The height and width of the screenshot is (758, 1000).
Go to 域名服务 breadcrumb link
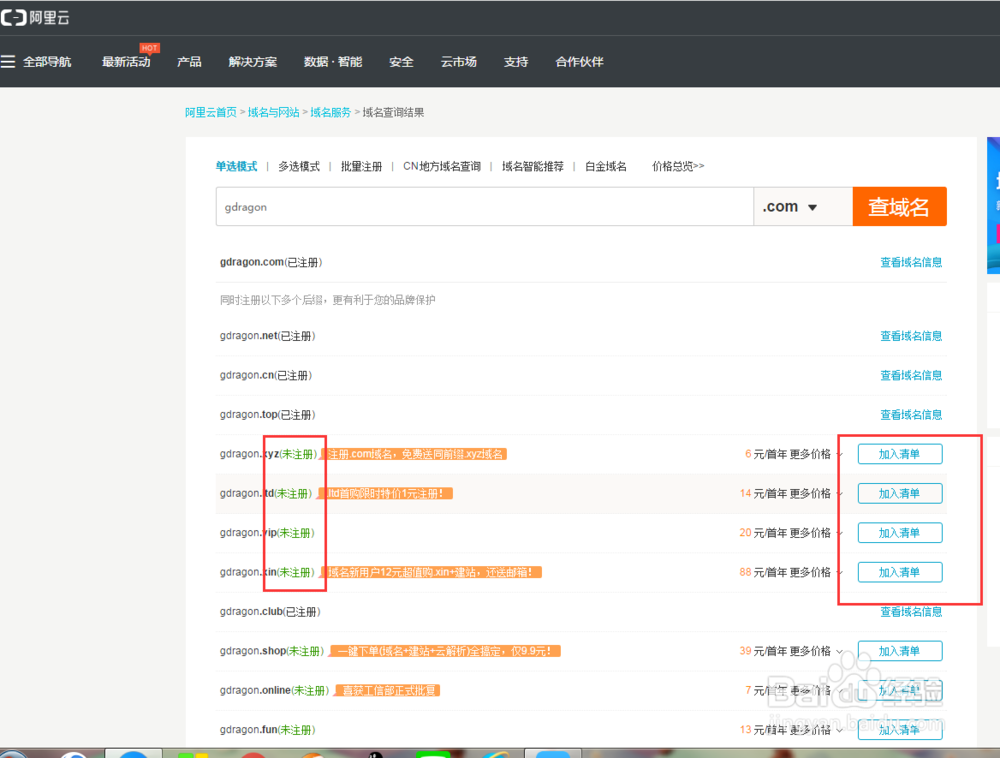pyautogui.click(x=330, y=112)
